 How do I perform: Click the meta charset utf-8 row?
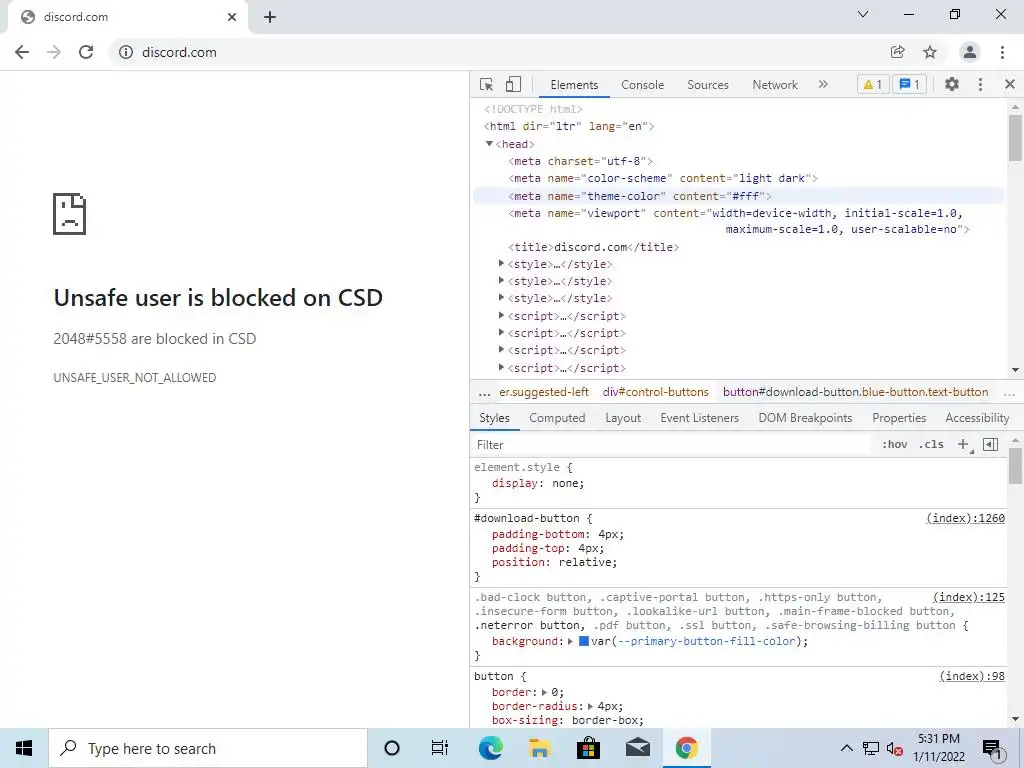point(581,161)
